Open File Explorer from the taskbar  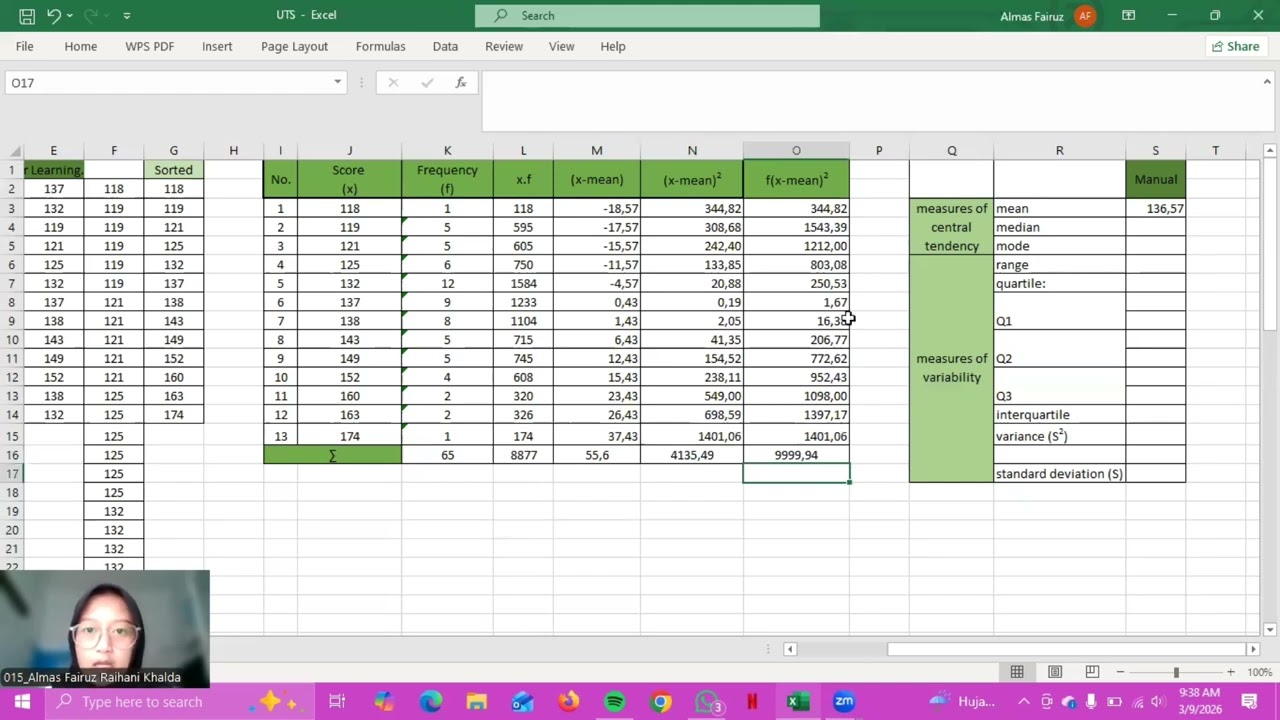pyautogui.click(x=476, y=702)
